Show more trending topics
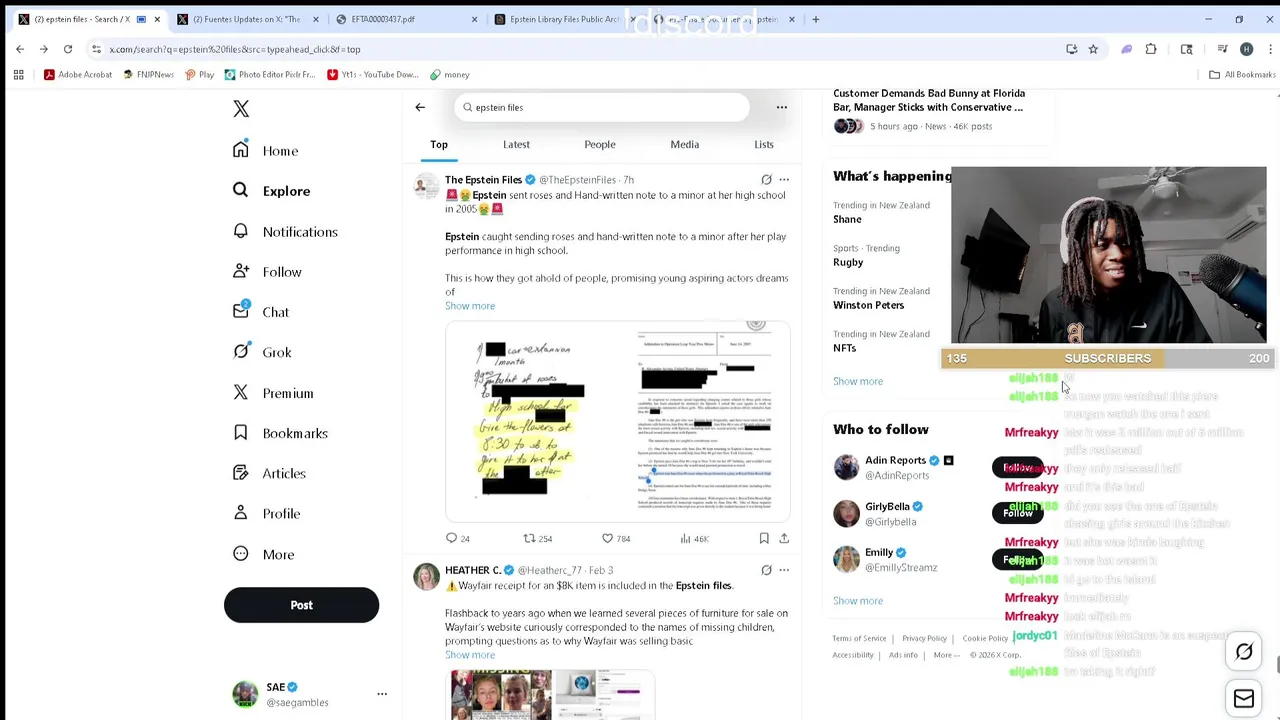Viewport: 1280px width, 720px height. tap(858, 381)
